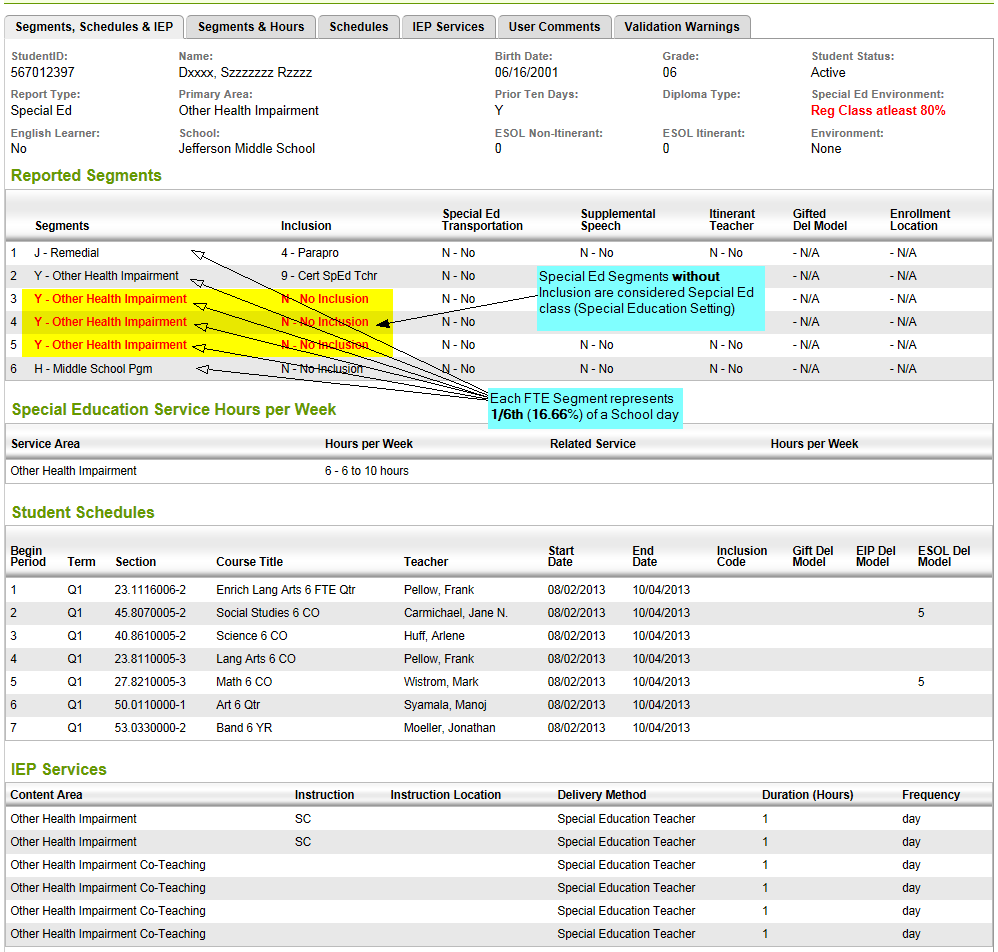Open the Validation Warnings tab
Screen dimensions: 998x952
[x=682, y=27]
